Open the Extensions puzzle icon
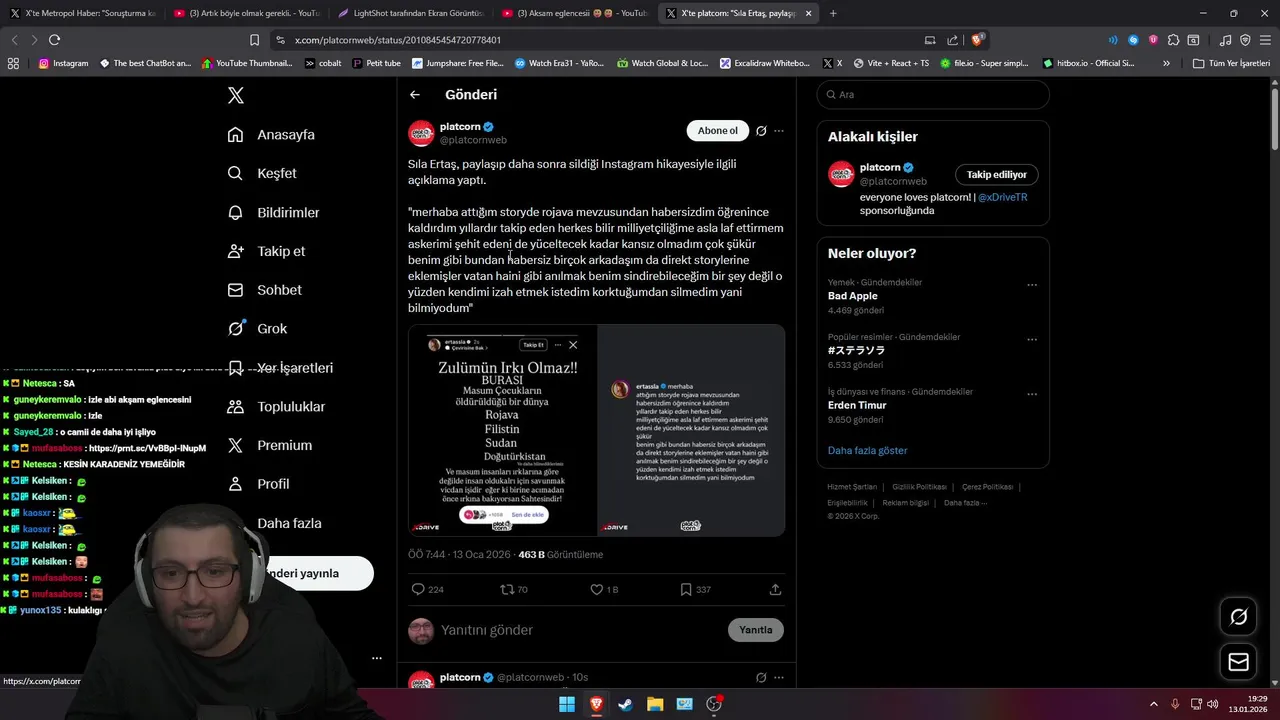 [x=1174, y=40]
